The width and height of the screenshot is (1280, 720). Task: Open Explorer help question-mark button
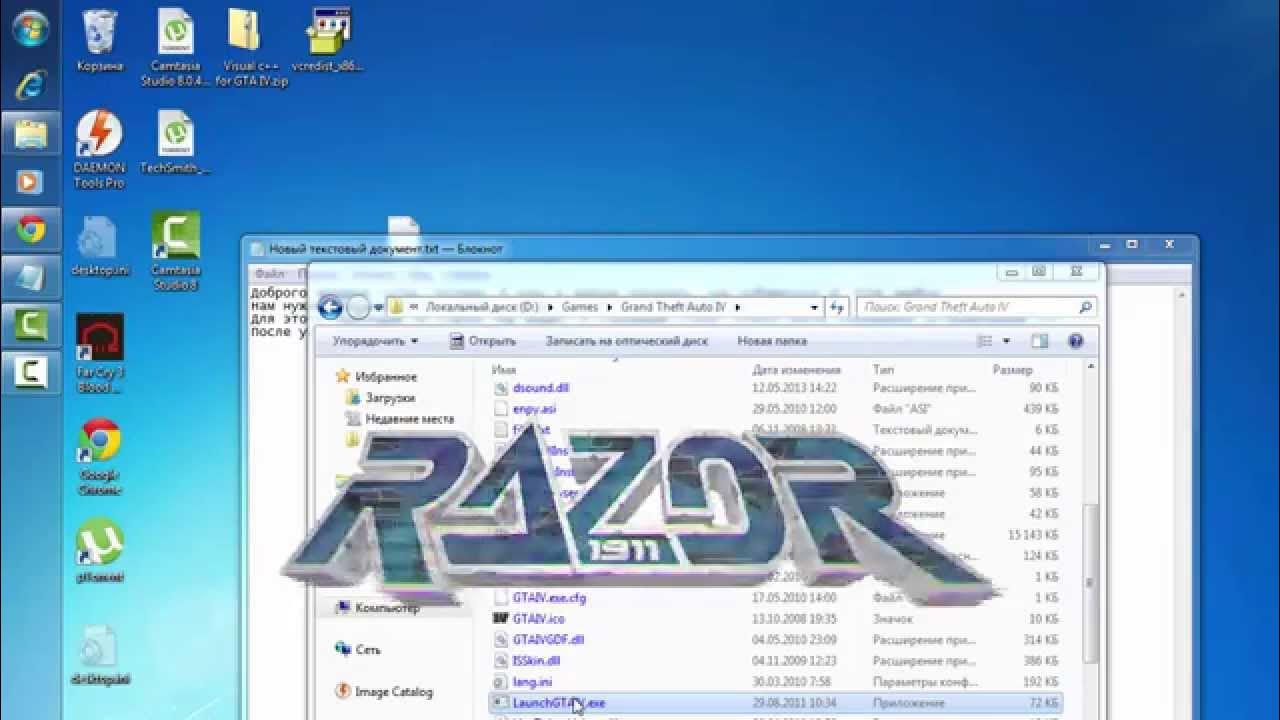click(1076, 341)
